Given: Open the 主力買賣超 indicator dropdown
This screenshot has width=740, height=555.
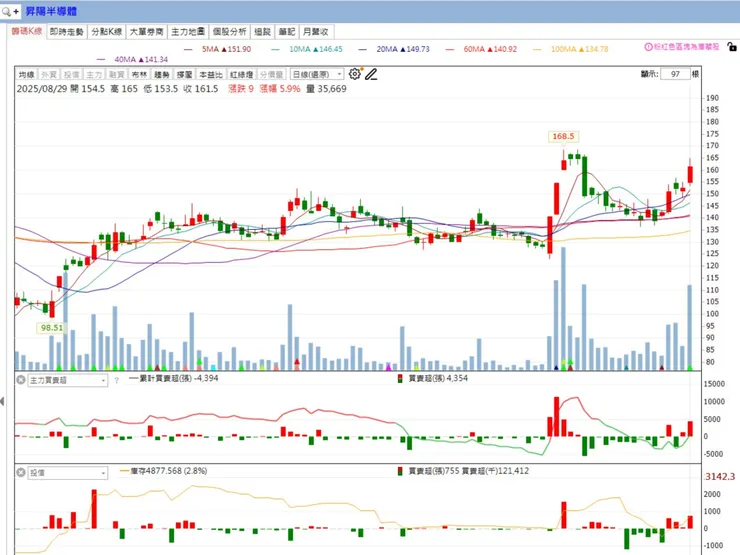Looking at the screenshot, I should tap(67, 380).
